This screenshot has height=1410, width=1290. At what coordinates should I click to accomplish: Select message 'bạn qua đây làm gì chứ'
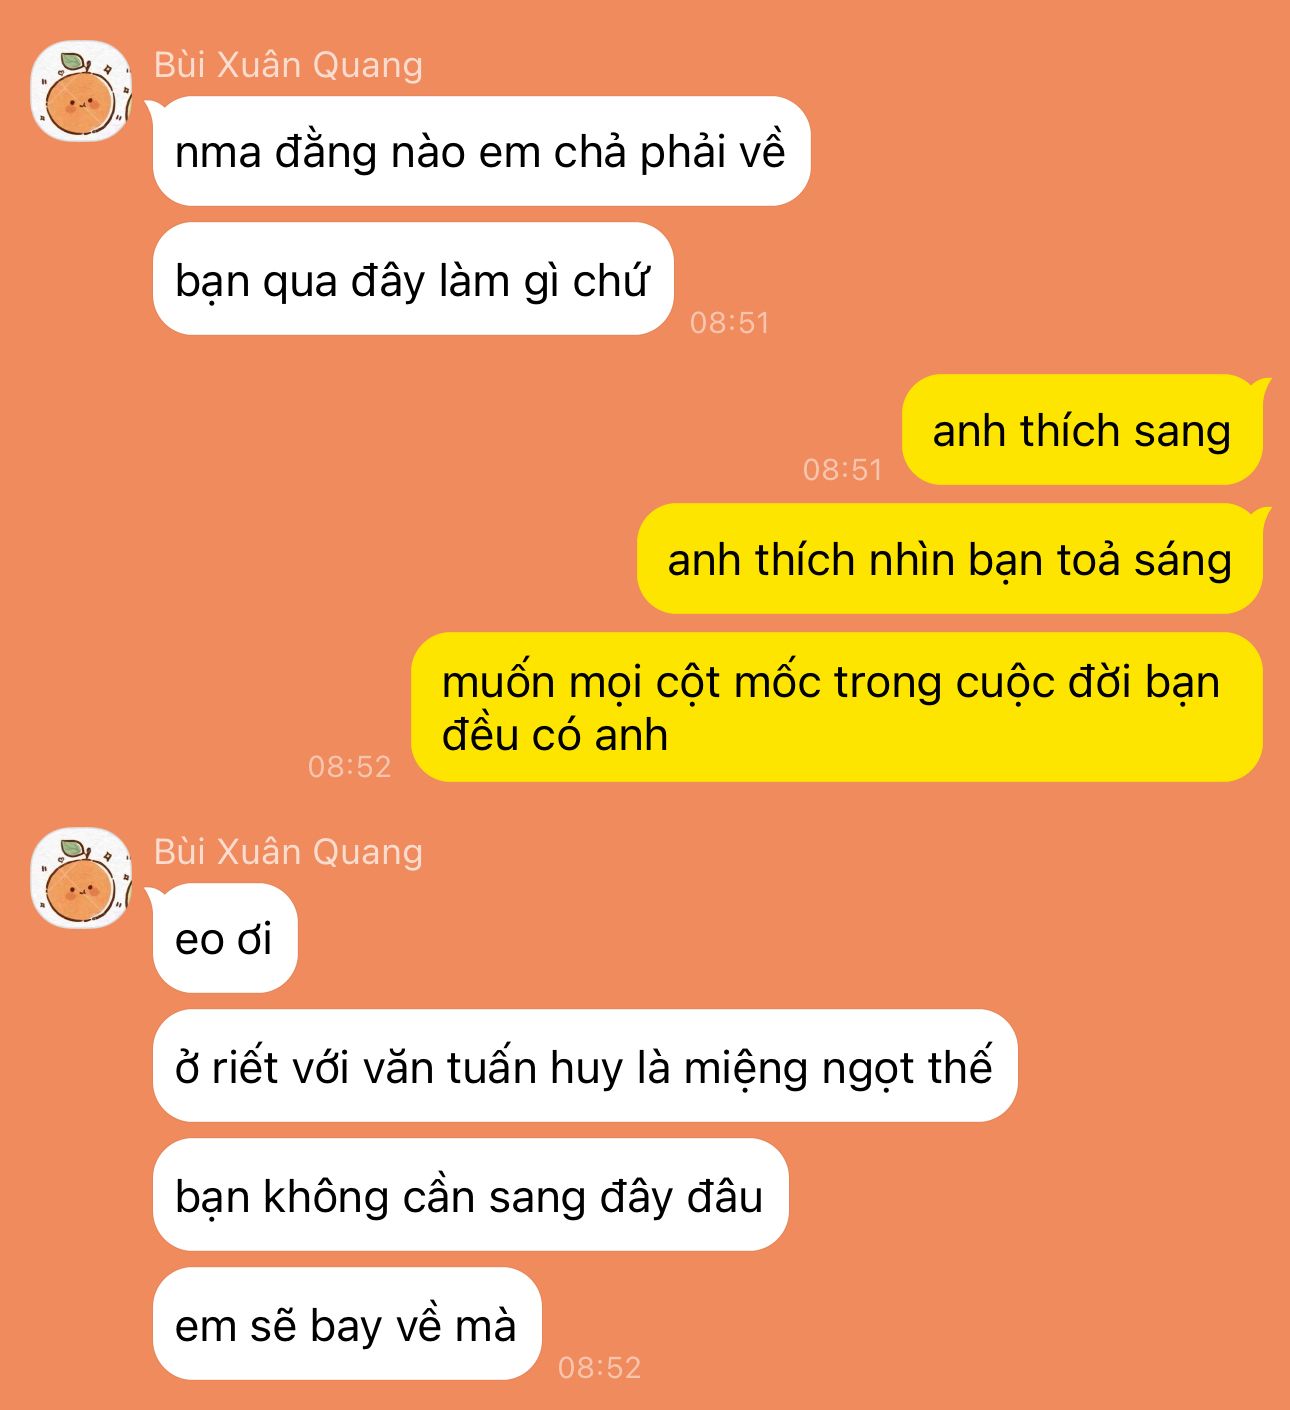(413, 279)
